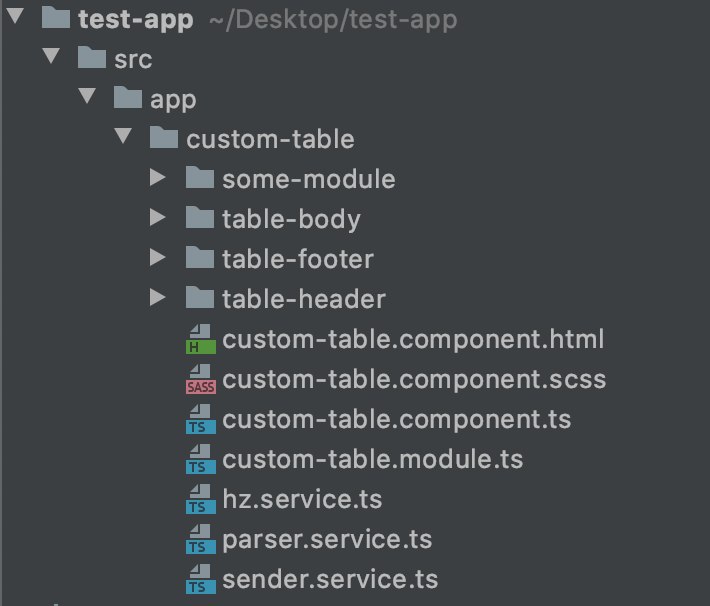Click the test-app root folder icon
Screen dimensions: 710x606
pos(56,17)
